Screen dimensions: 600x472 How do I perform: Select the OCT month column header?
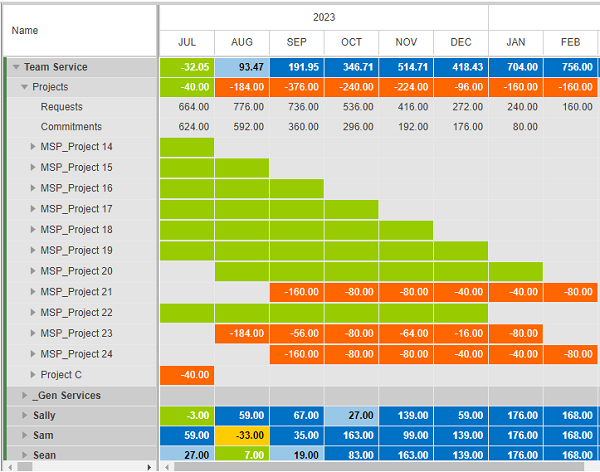point(351,43)
